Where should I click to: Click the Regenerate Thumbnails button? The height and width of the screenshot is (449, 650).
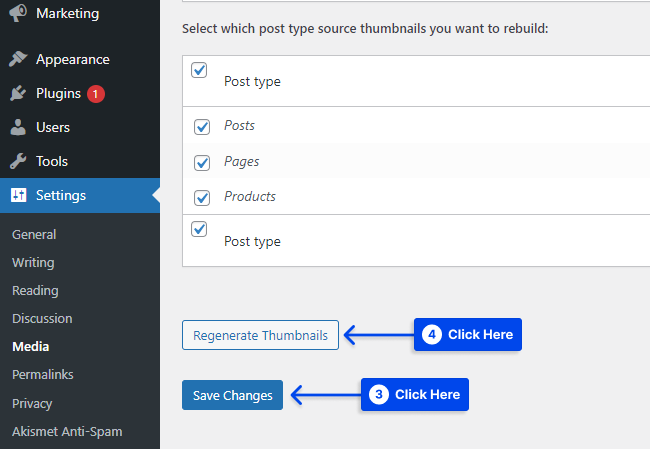tap(260, 335)
